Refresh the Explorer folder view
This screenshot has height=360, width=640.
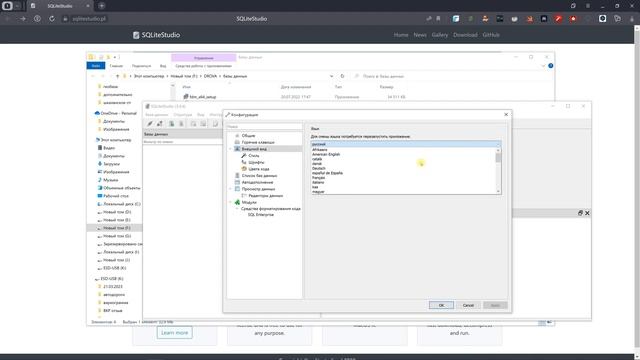click(x=342, y=76)
